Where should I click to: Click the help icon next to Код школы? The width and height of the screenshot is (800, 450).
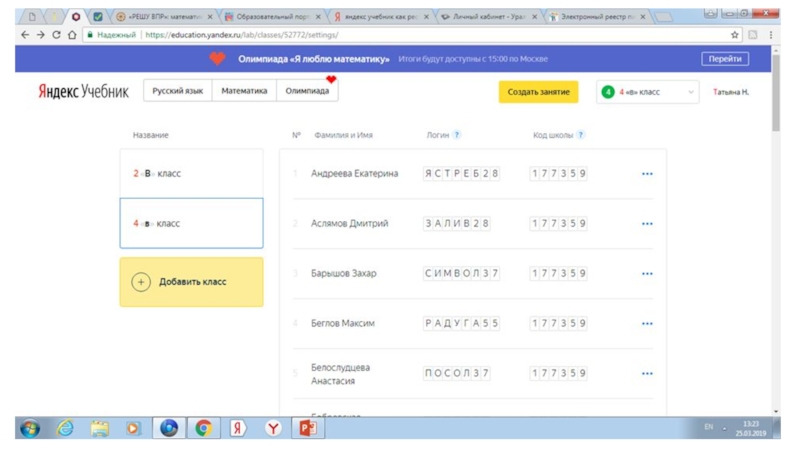581,135
